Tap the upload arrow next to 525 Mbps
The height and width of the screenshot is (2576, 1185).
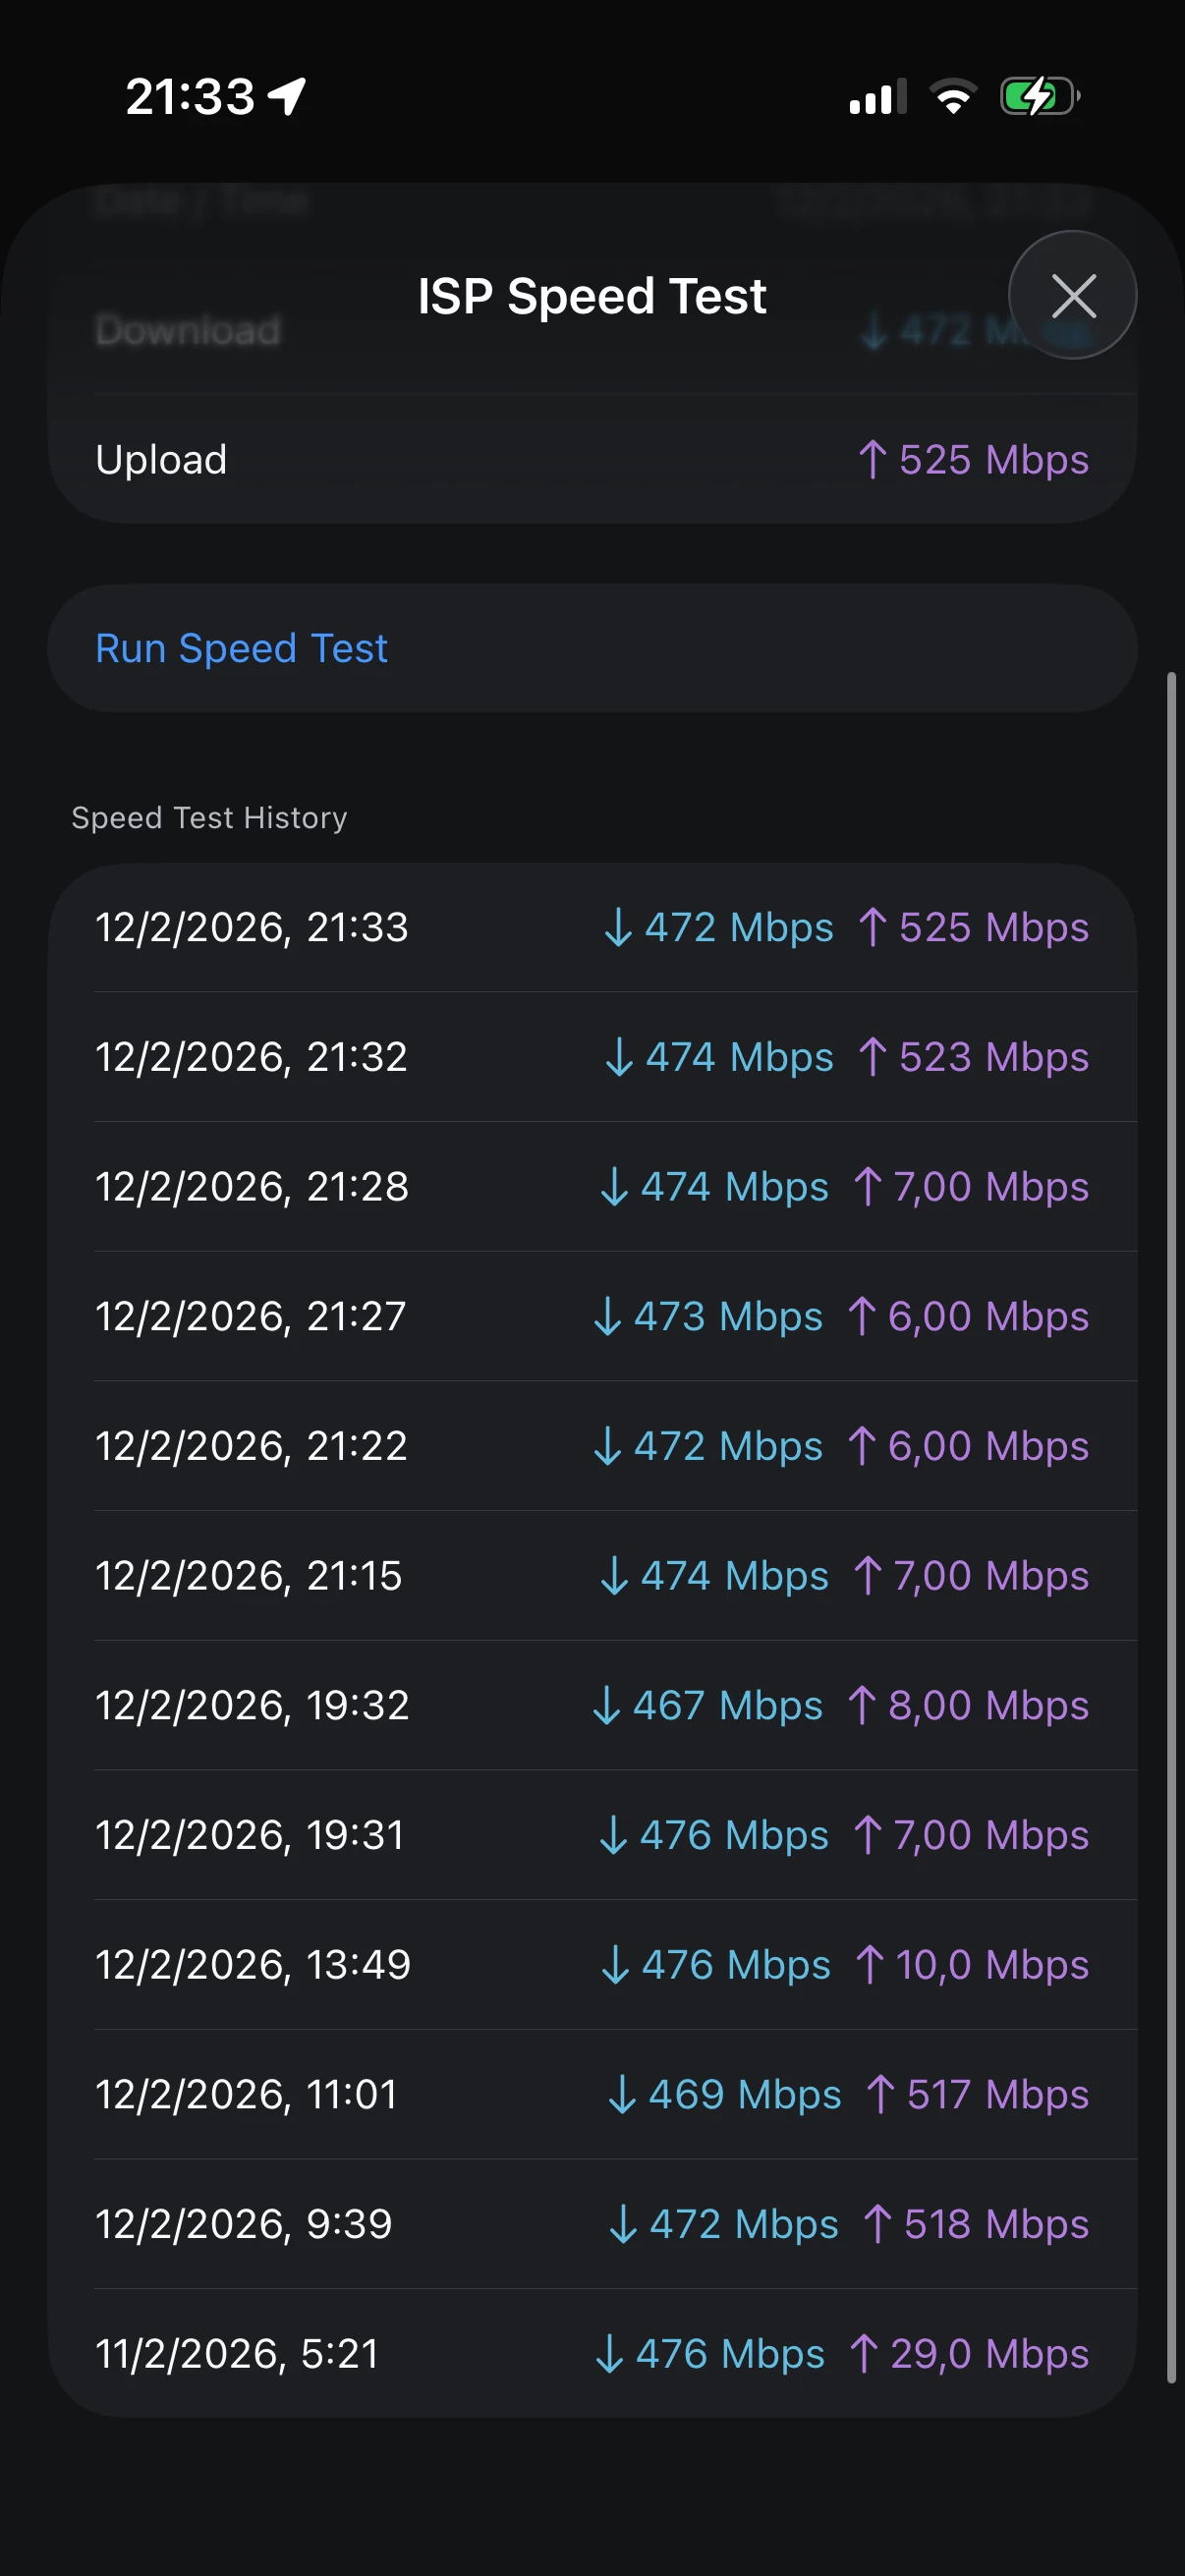pyautogui.click(x=872, y=460)
